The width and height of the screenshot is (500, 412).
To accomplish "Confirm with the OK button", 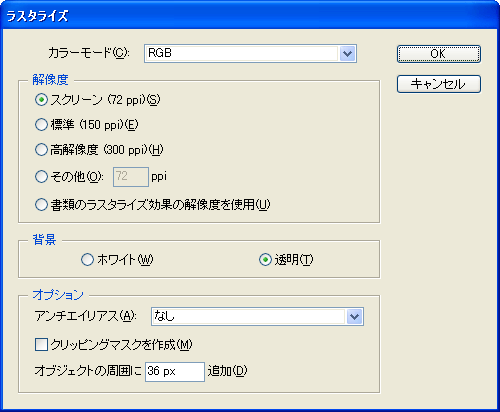I will tap(439, 54).
